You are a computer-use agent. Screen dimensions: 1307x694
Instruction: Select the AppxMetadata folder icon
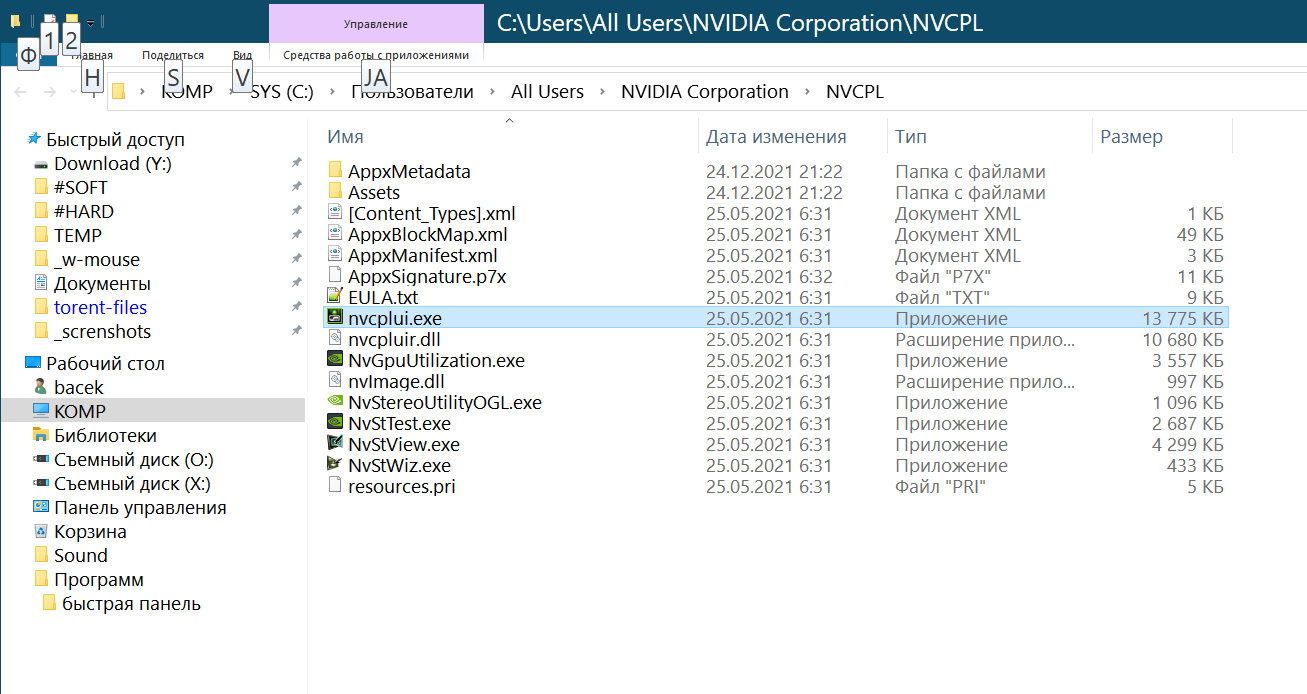click(336, 171)
